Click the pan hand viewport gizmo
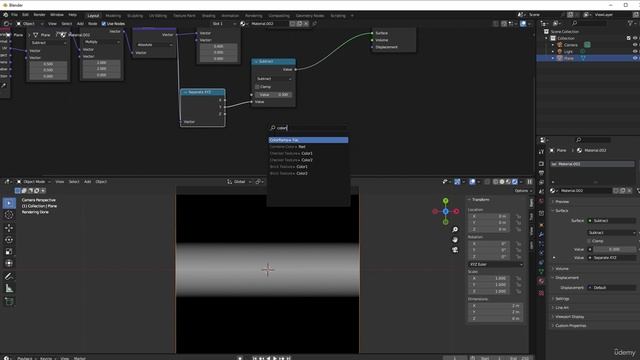The width and height of the screenshot is (640, 360). click(455, 240)
